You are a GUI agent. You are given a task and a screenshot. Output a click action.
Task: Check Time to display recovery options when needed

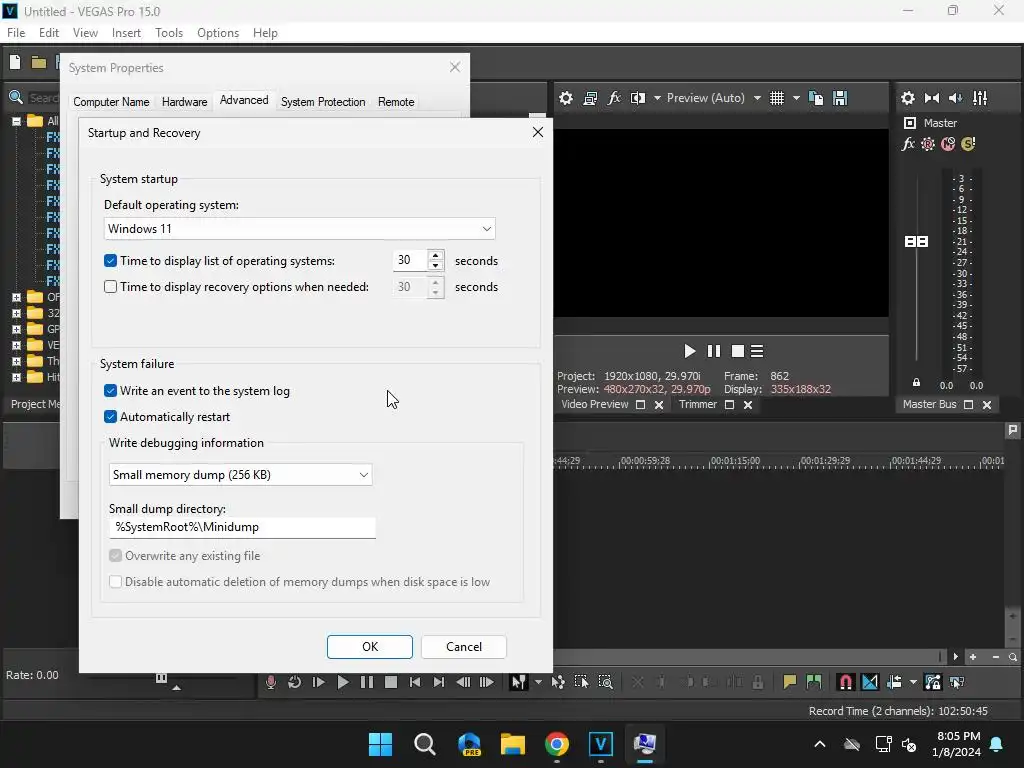click(x=110, y=287)
